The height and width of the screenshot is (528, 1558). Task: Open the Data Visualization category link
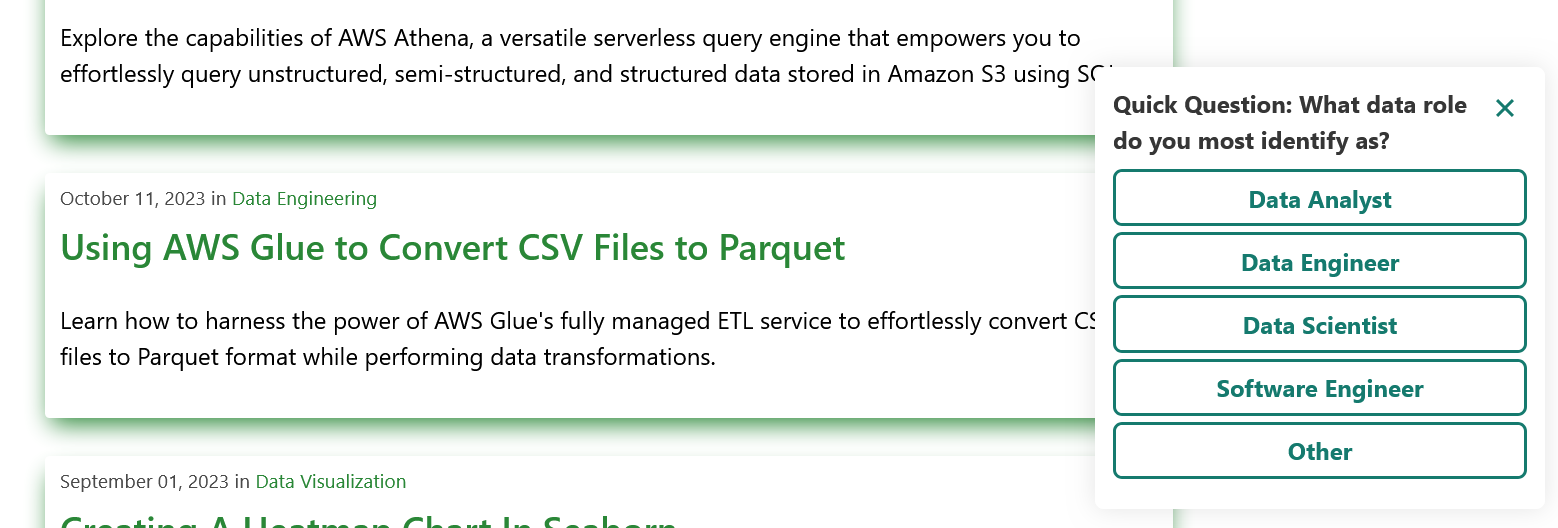[x=331, y=482]
